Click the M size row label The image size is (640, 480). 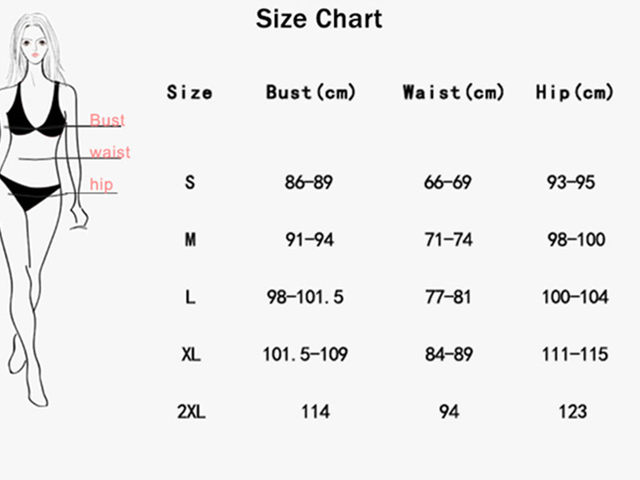click(x=190, y=240)
